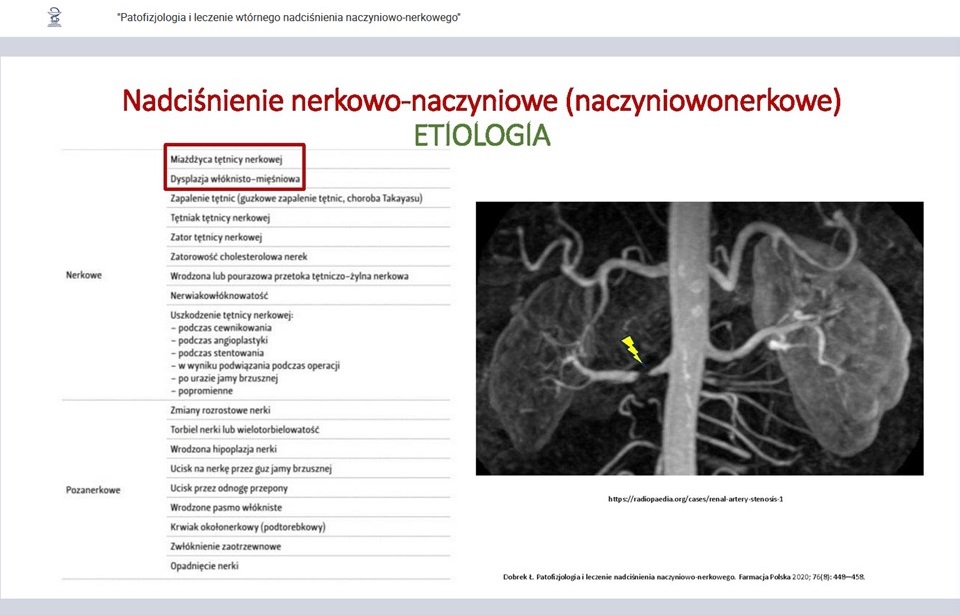960x615 pixels.
Task: Click the renal angiography image
Action: [x=699, y=338]
